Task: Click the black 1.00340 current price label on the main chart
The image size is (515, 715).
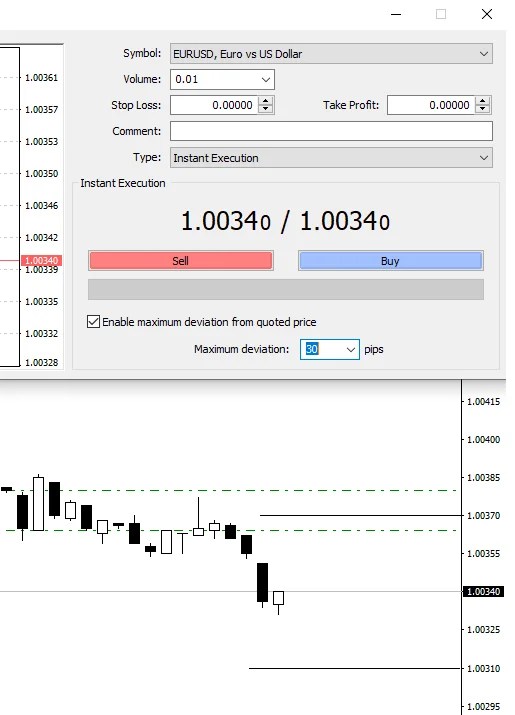Action: click(x=483, y=591)
